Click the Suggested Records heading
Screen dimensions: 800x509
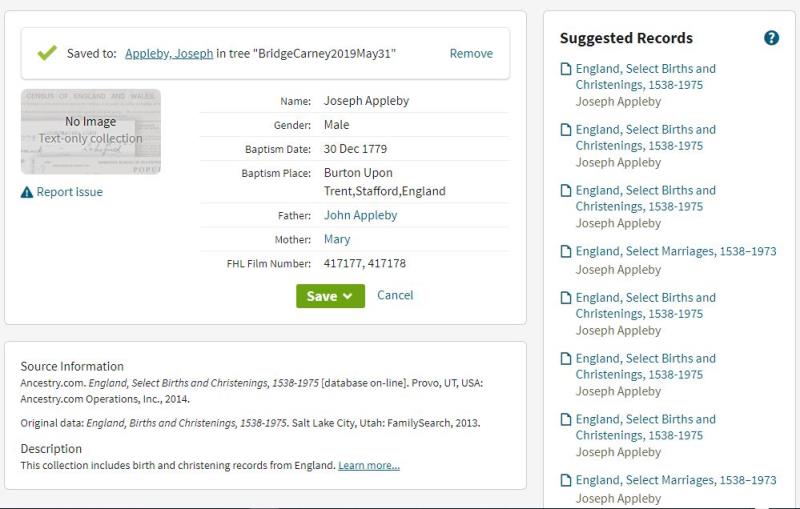(x=626, y=38)
